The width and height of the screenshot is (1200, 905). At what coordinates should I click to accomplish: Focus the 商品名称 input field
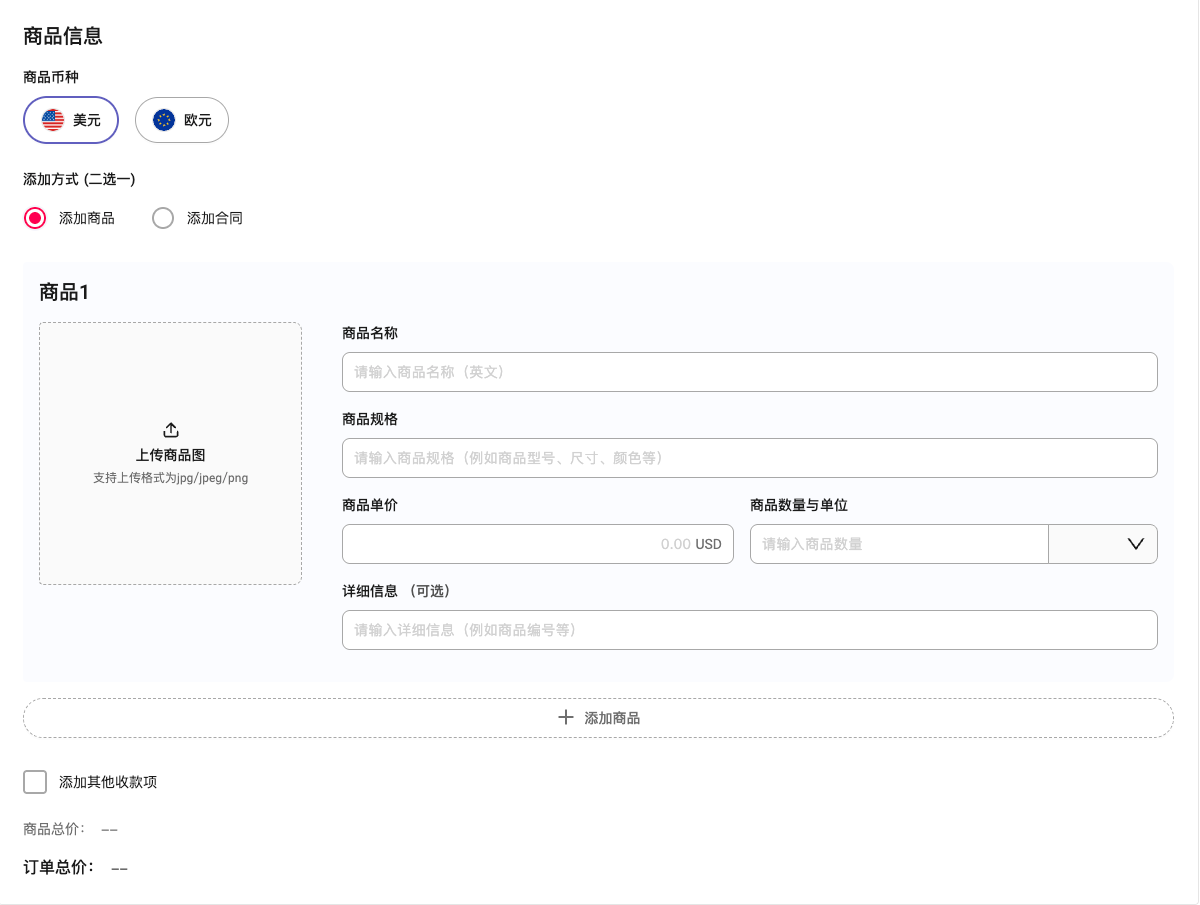(749, 372)
